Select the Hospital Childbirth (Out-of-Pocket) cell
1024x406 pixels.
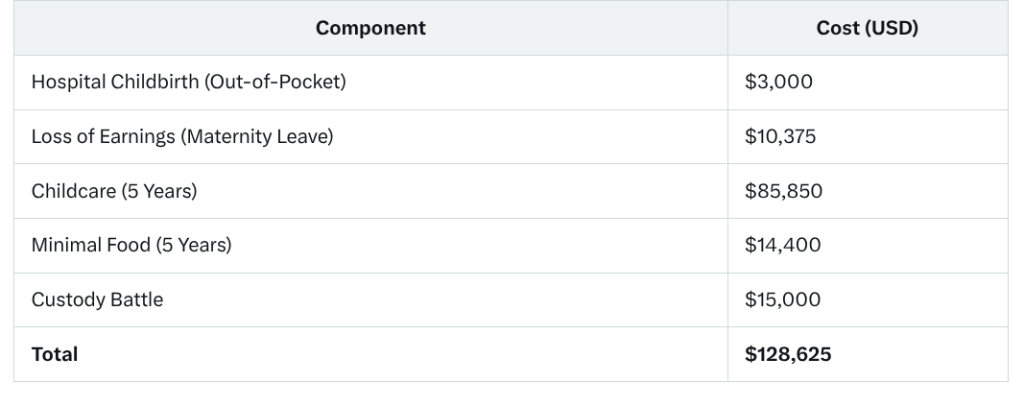[370, 82]
